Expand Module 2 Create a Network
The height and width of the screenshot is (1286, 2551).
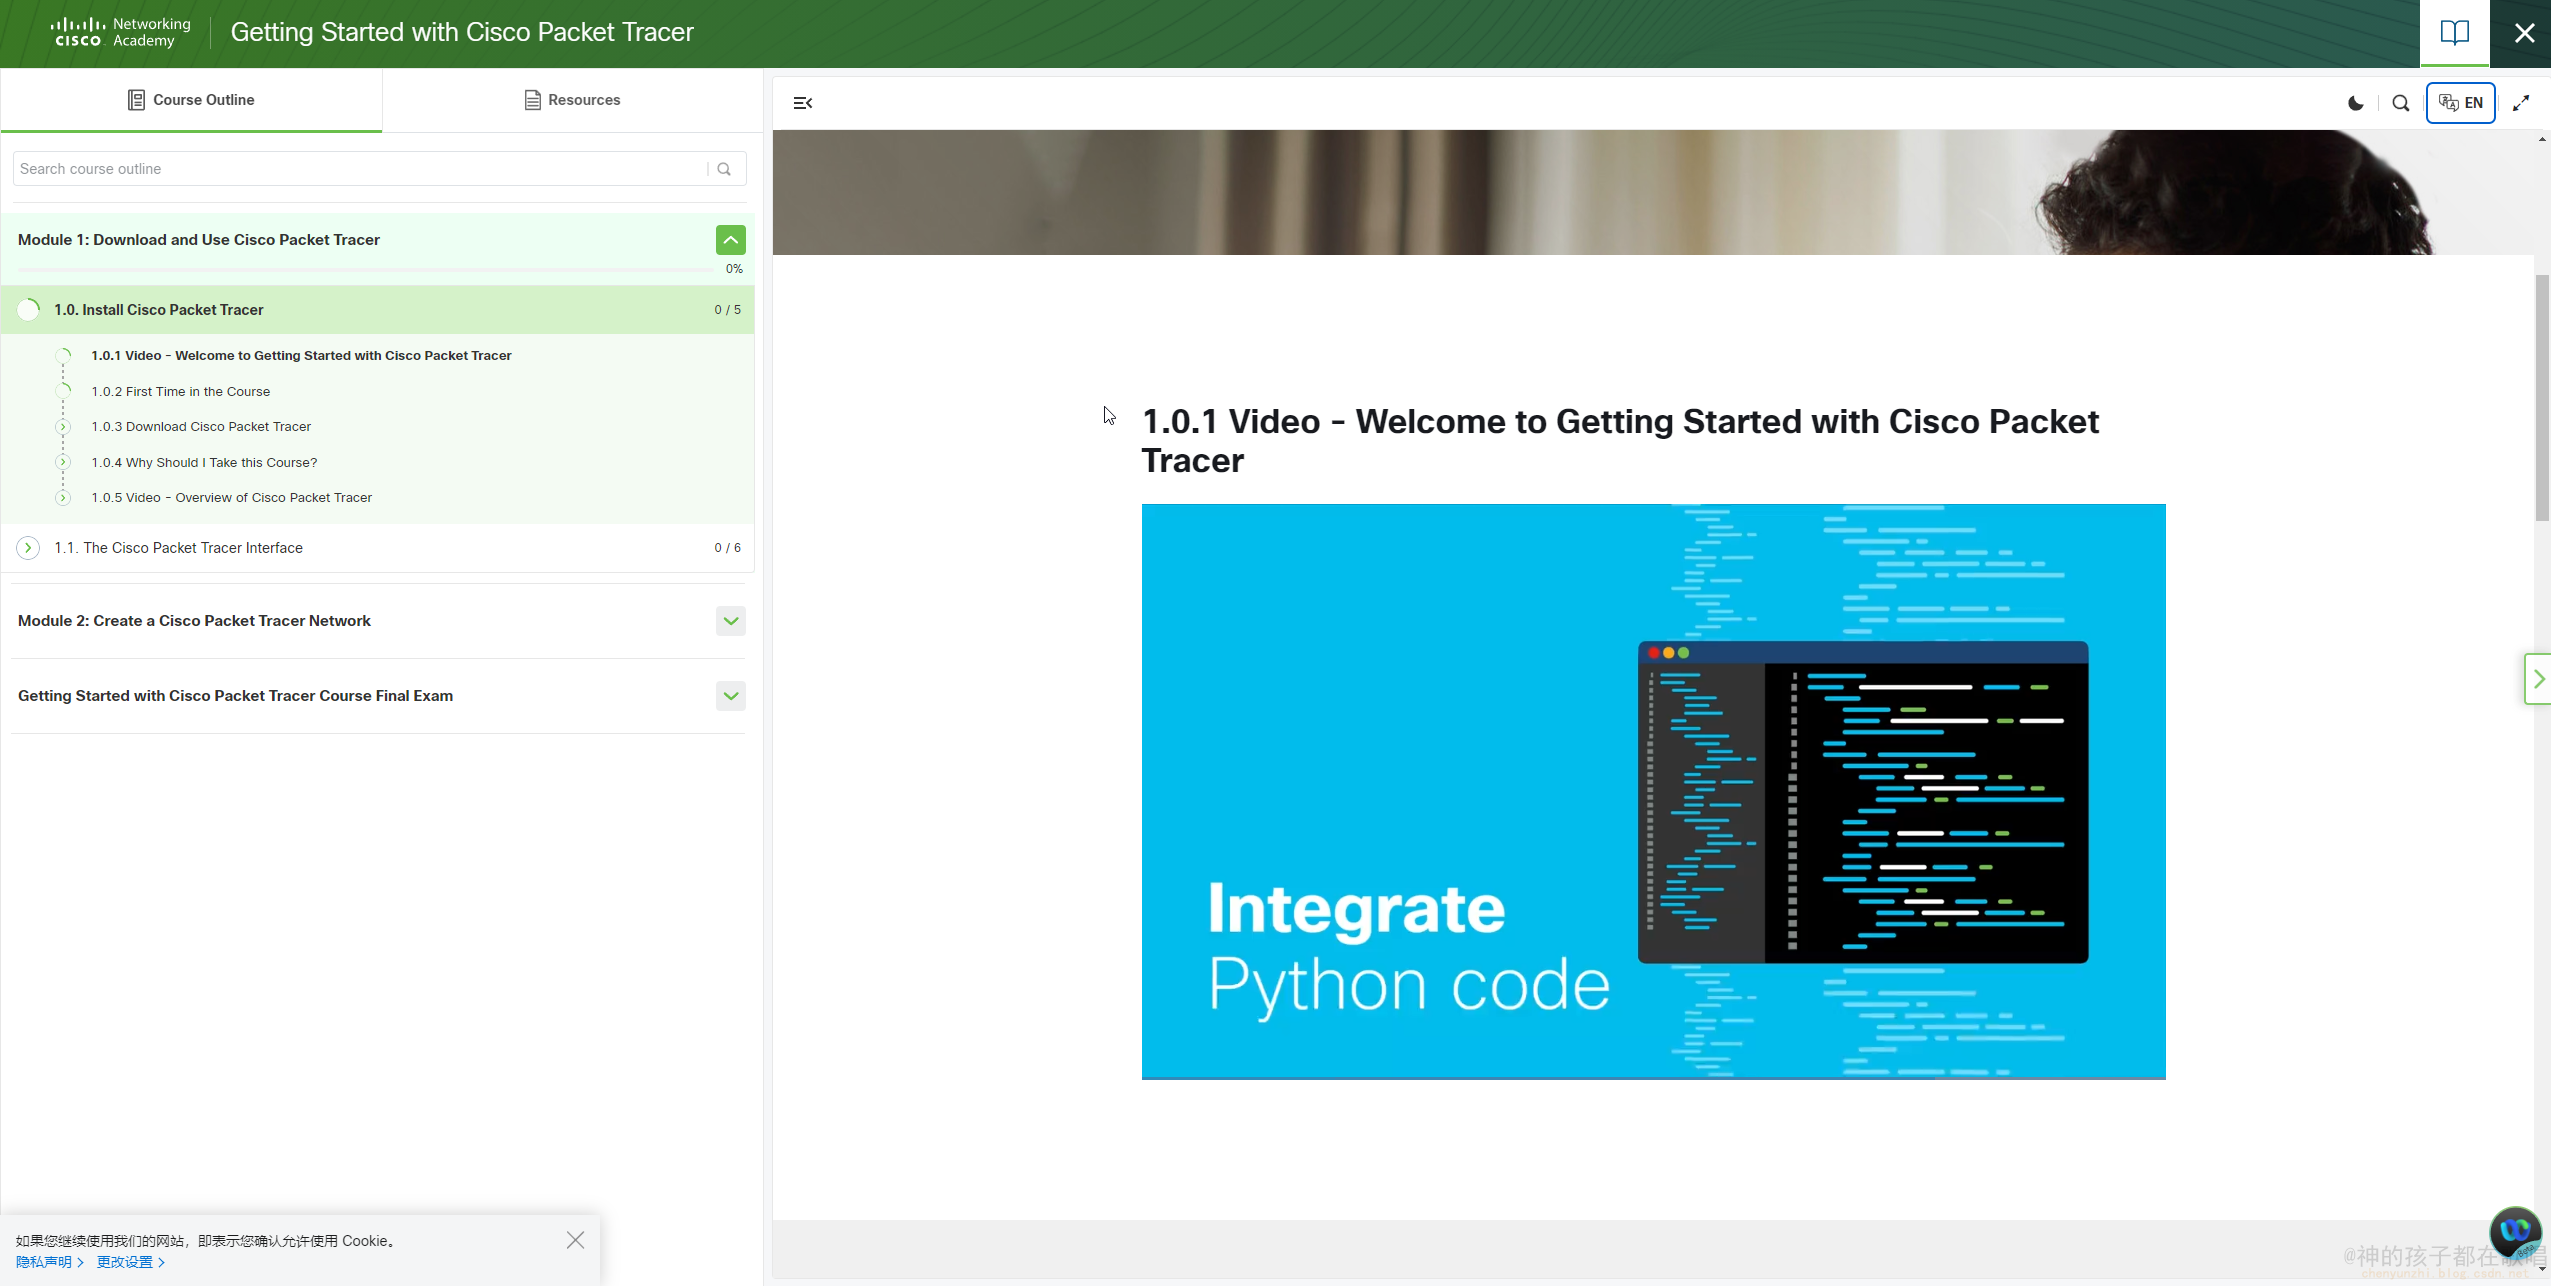coord(730,621)
